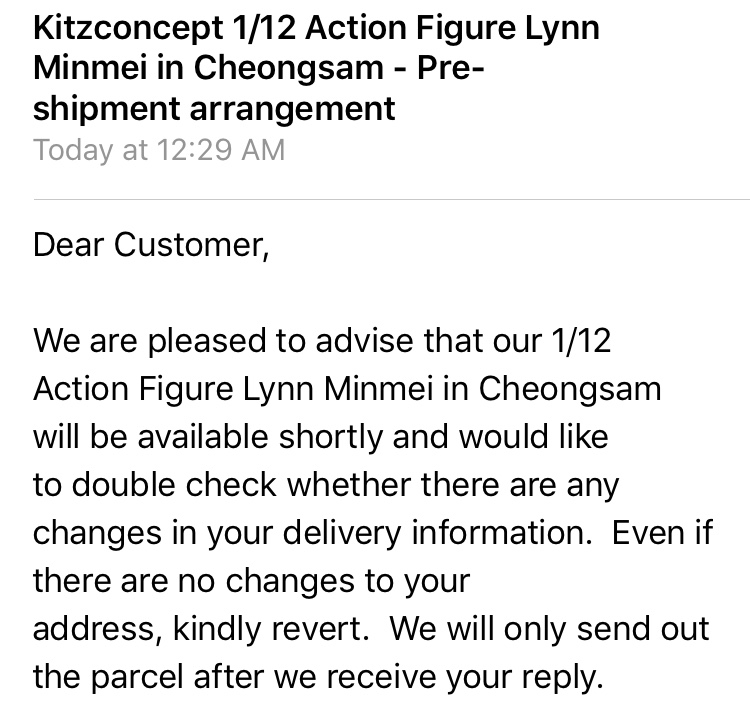Click the line 'will be available shortly and would like'
The width and height of the screenshot is (750, 725).
[x=320, y=438]
